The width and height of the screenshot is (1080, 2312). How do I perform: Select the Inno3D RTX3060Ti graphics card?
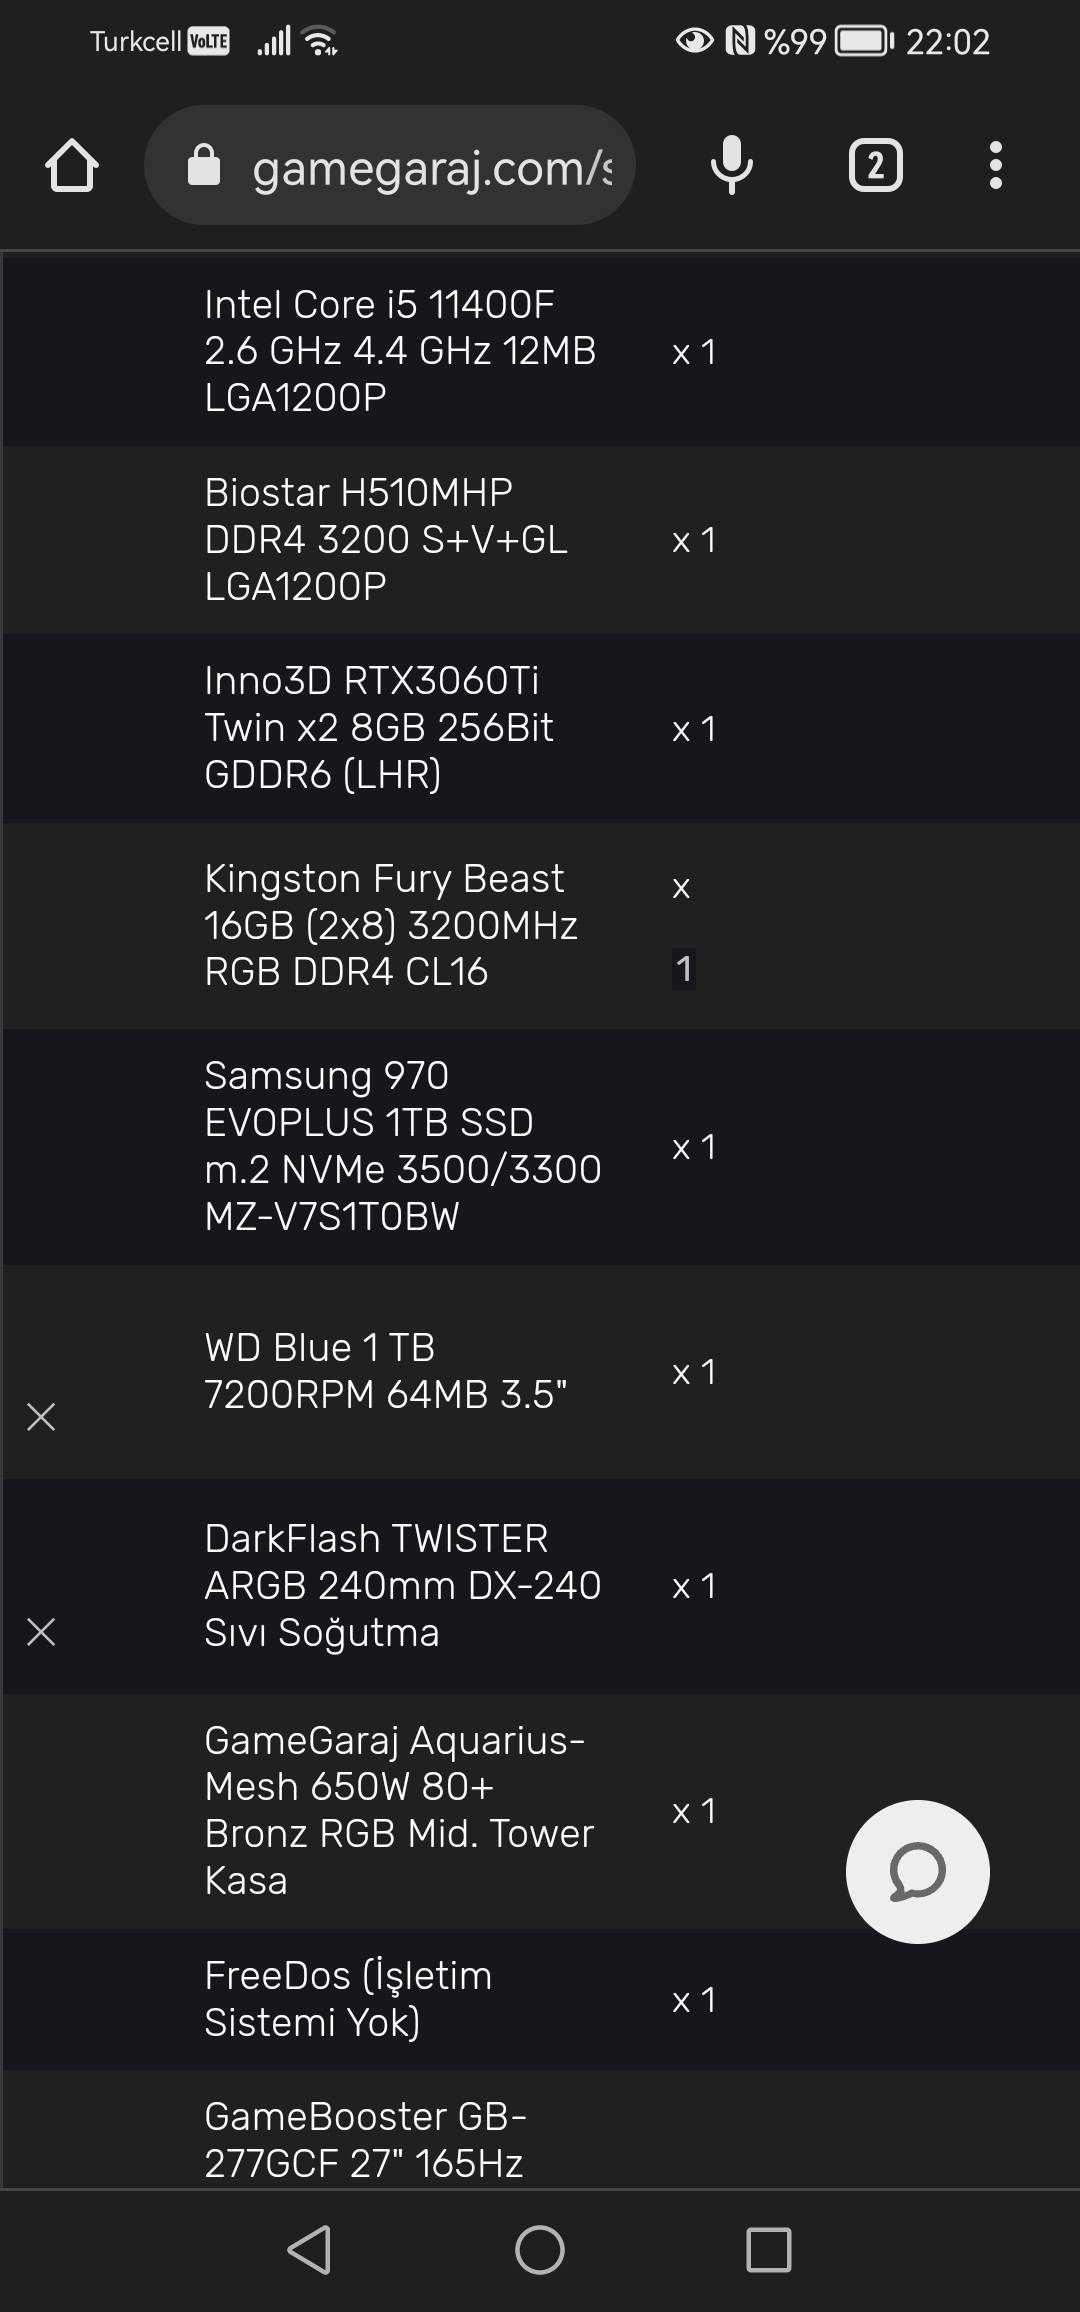pyautogui.click(x=379, y=727)
